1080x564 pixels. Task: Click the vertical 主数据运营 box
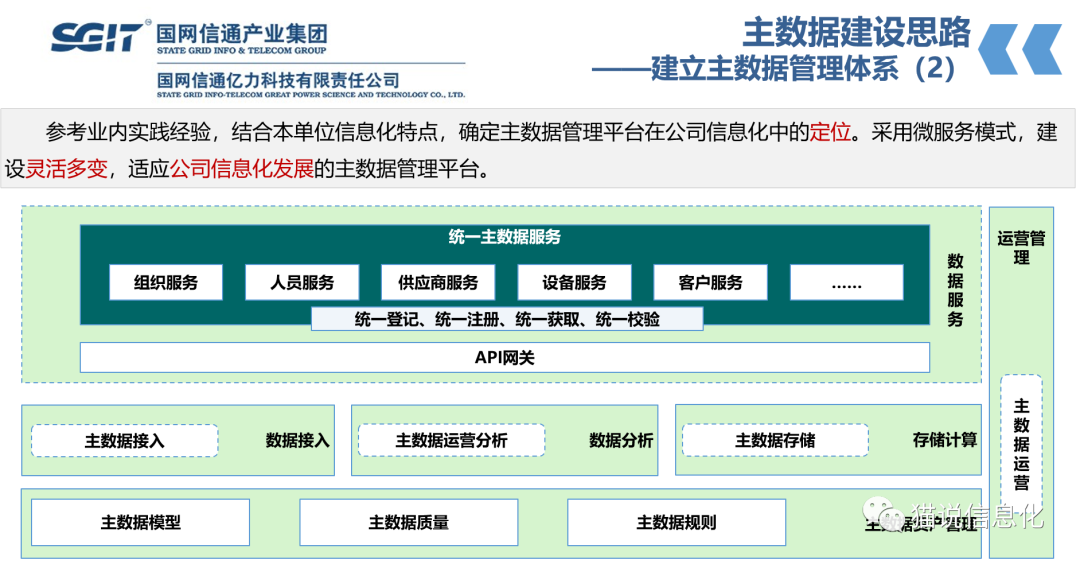[x=1021, y=445]
